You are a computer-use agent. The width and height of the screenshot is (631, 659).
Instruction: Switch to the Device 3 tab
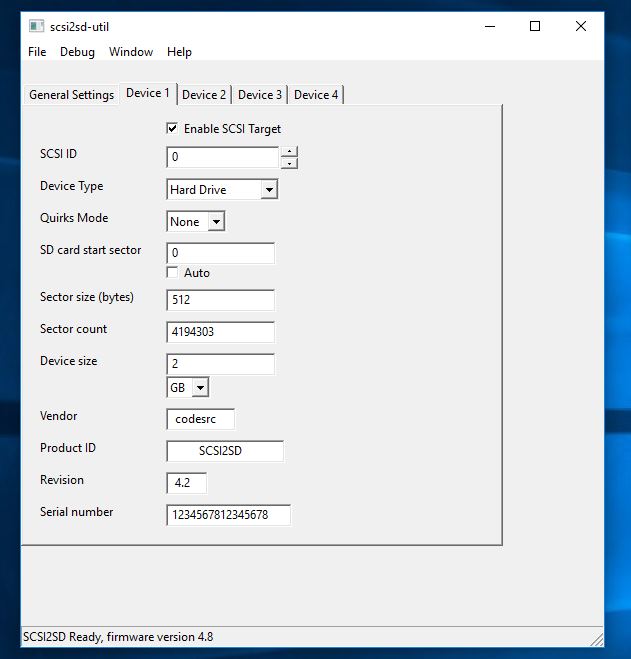click(260, 95)
